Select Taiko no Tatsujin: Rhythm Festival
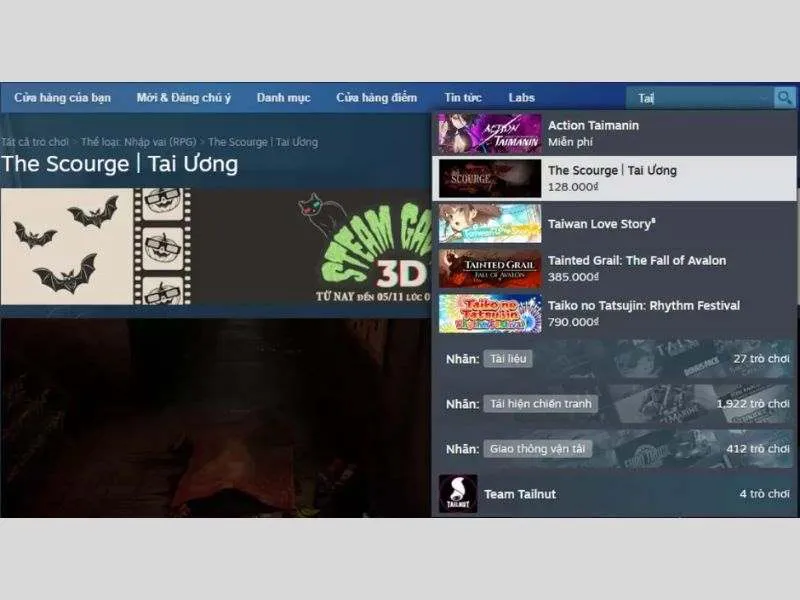Screen dimensions: 800x600 (614, 313)
